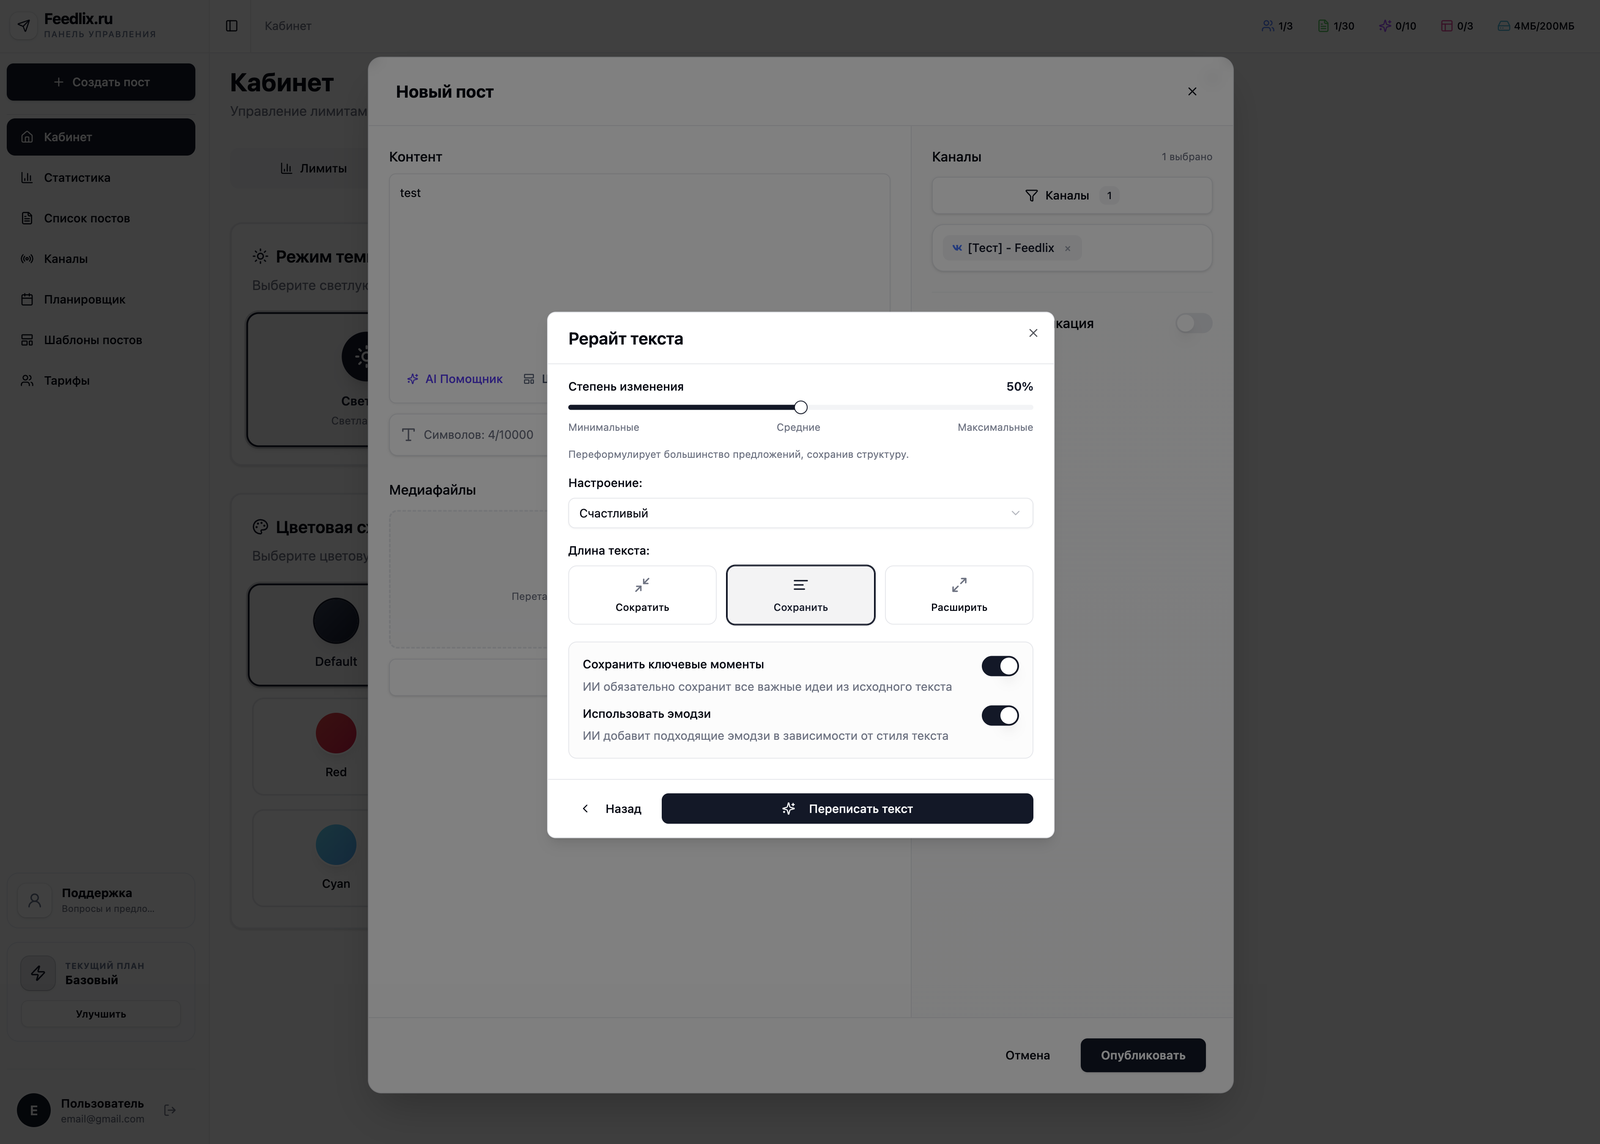Close the rewrite text dialog
This screenshot has height=1144, width=1600.
[1033, 333]
